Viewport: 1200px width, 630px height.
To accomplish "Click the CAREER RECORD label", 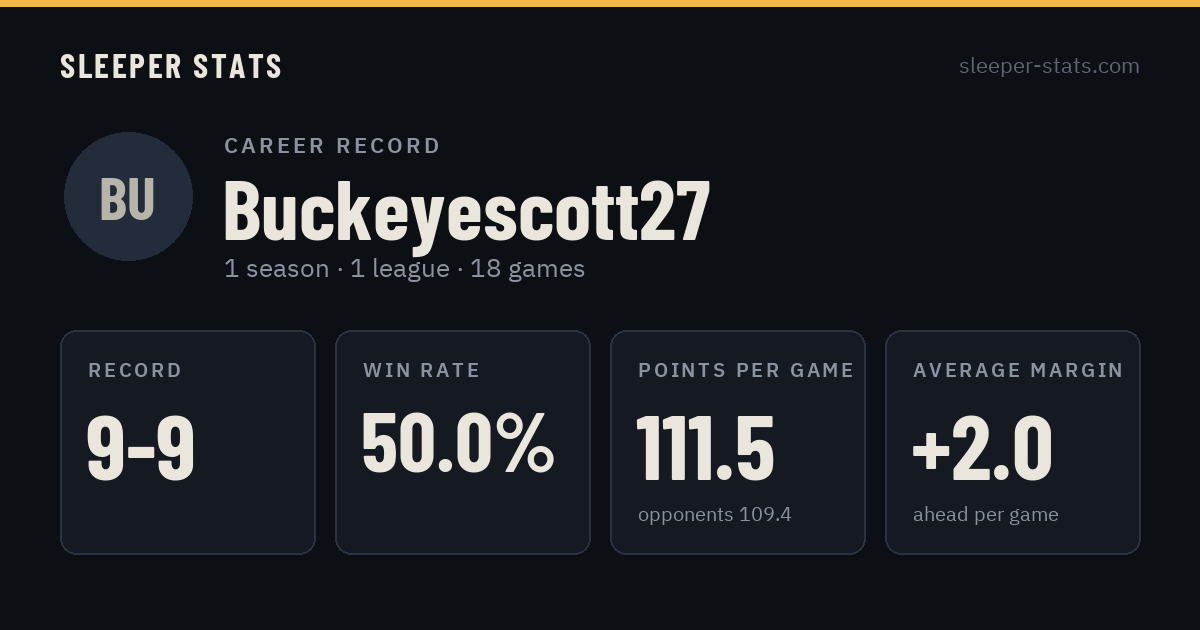I will (x=332, y=146).
